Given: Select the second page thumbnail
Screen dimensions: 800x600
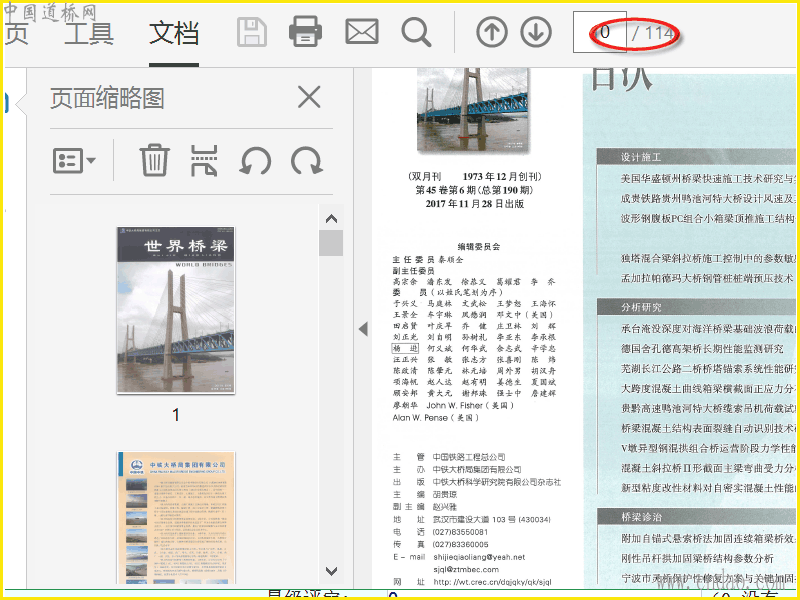Looking at the screenshot, I should [176, 517].
